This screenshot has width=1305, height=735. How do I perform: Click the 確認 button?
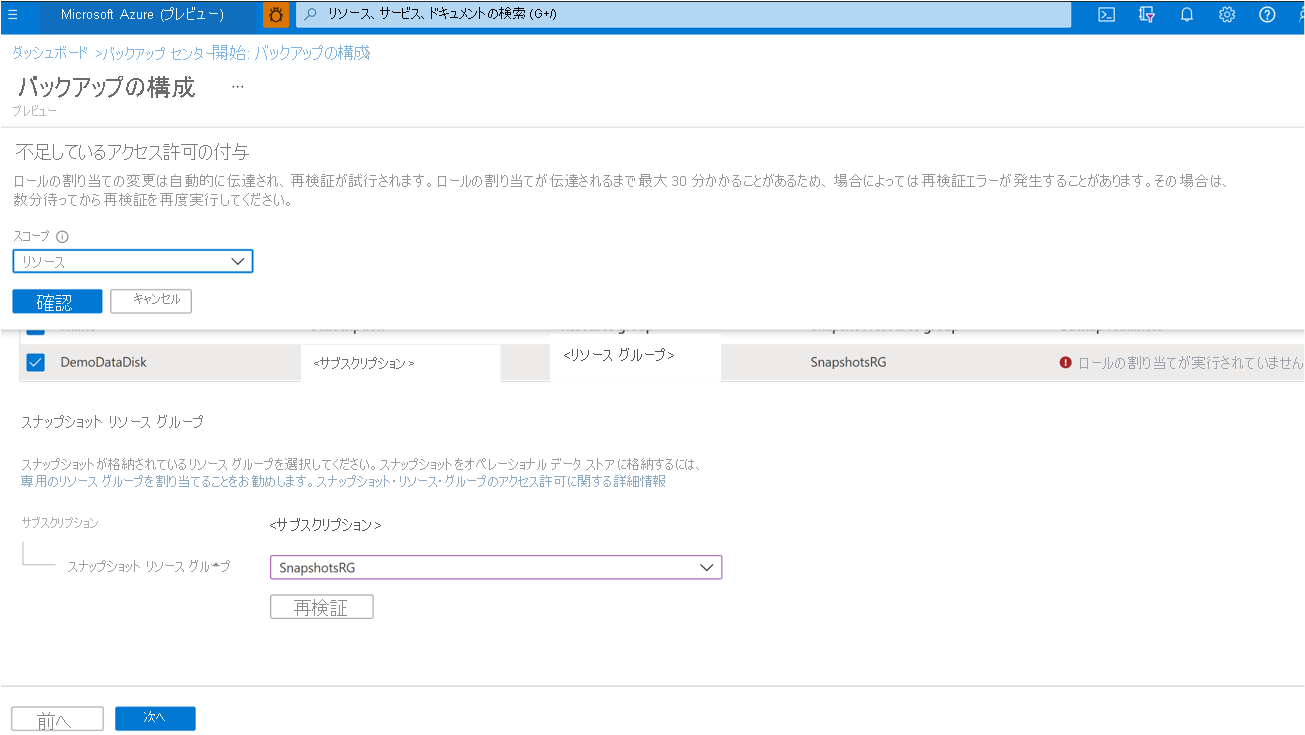click(57, 301)
